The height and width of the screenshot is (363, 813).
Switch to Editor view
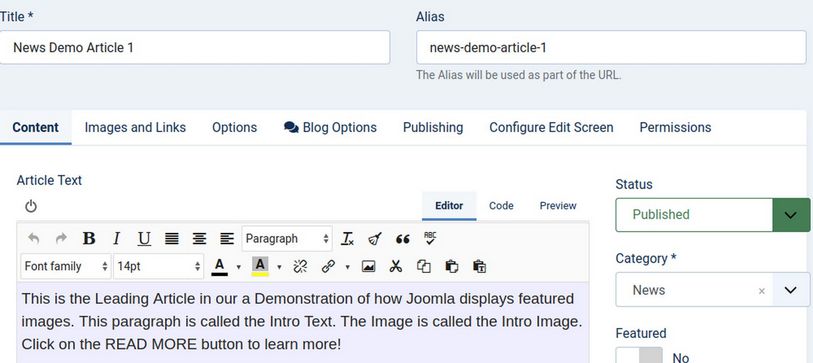(449, 206)
